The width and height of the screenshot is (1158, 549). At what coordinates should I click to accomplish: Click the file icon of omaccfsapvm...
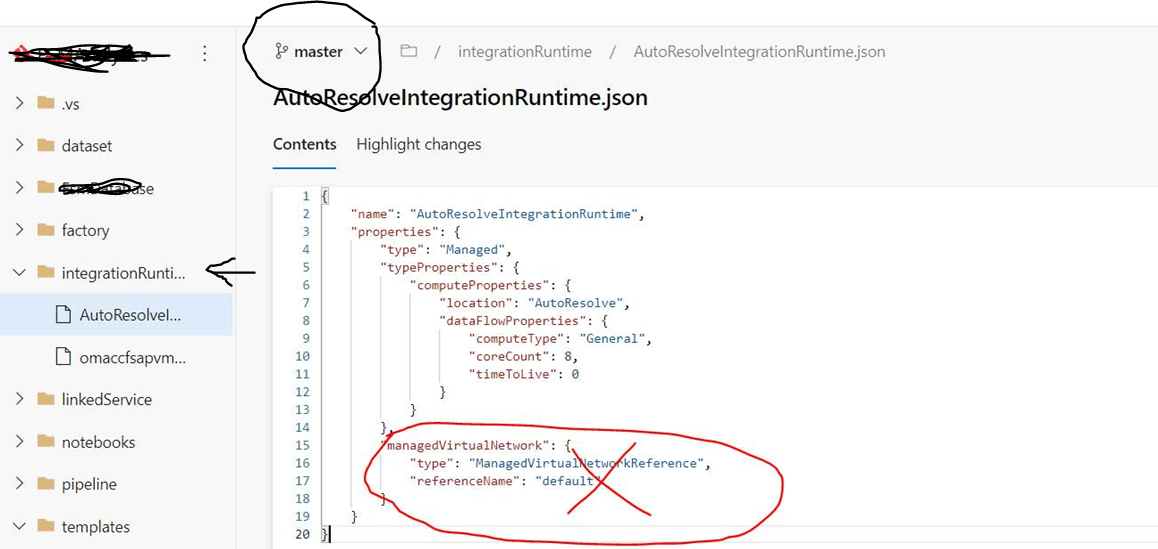click(64, 357)
